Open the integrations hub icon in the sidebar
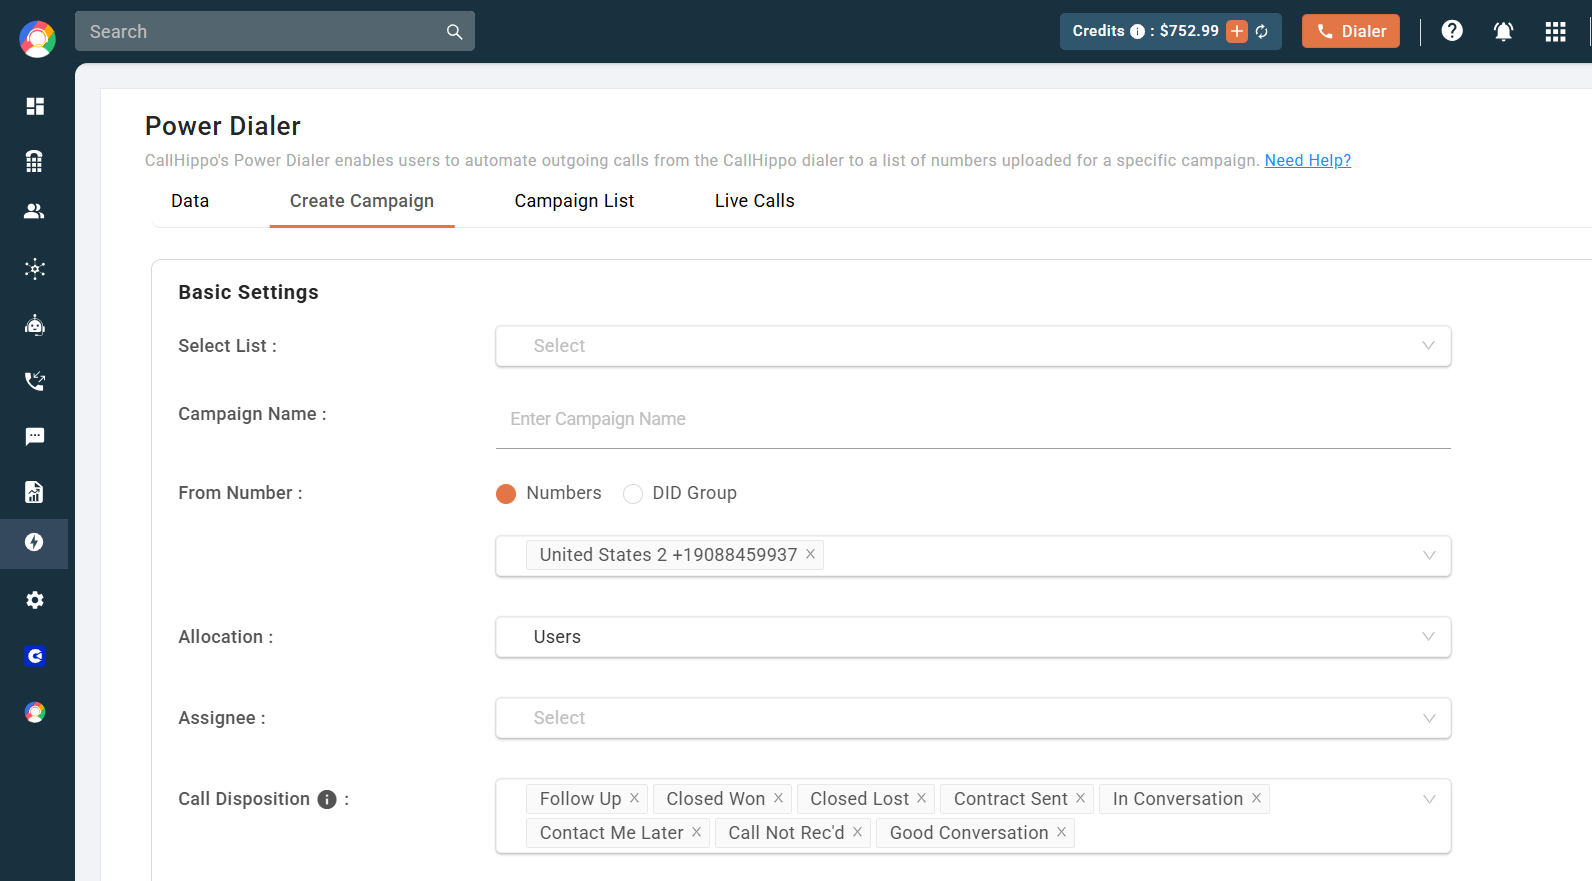 [x=35, y=268]
